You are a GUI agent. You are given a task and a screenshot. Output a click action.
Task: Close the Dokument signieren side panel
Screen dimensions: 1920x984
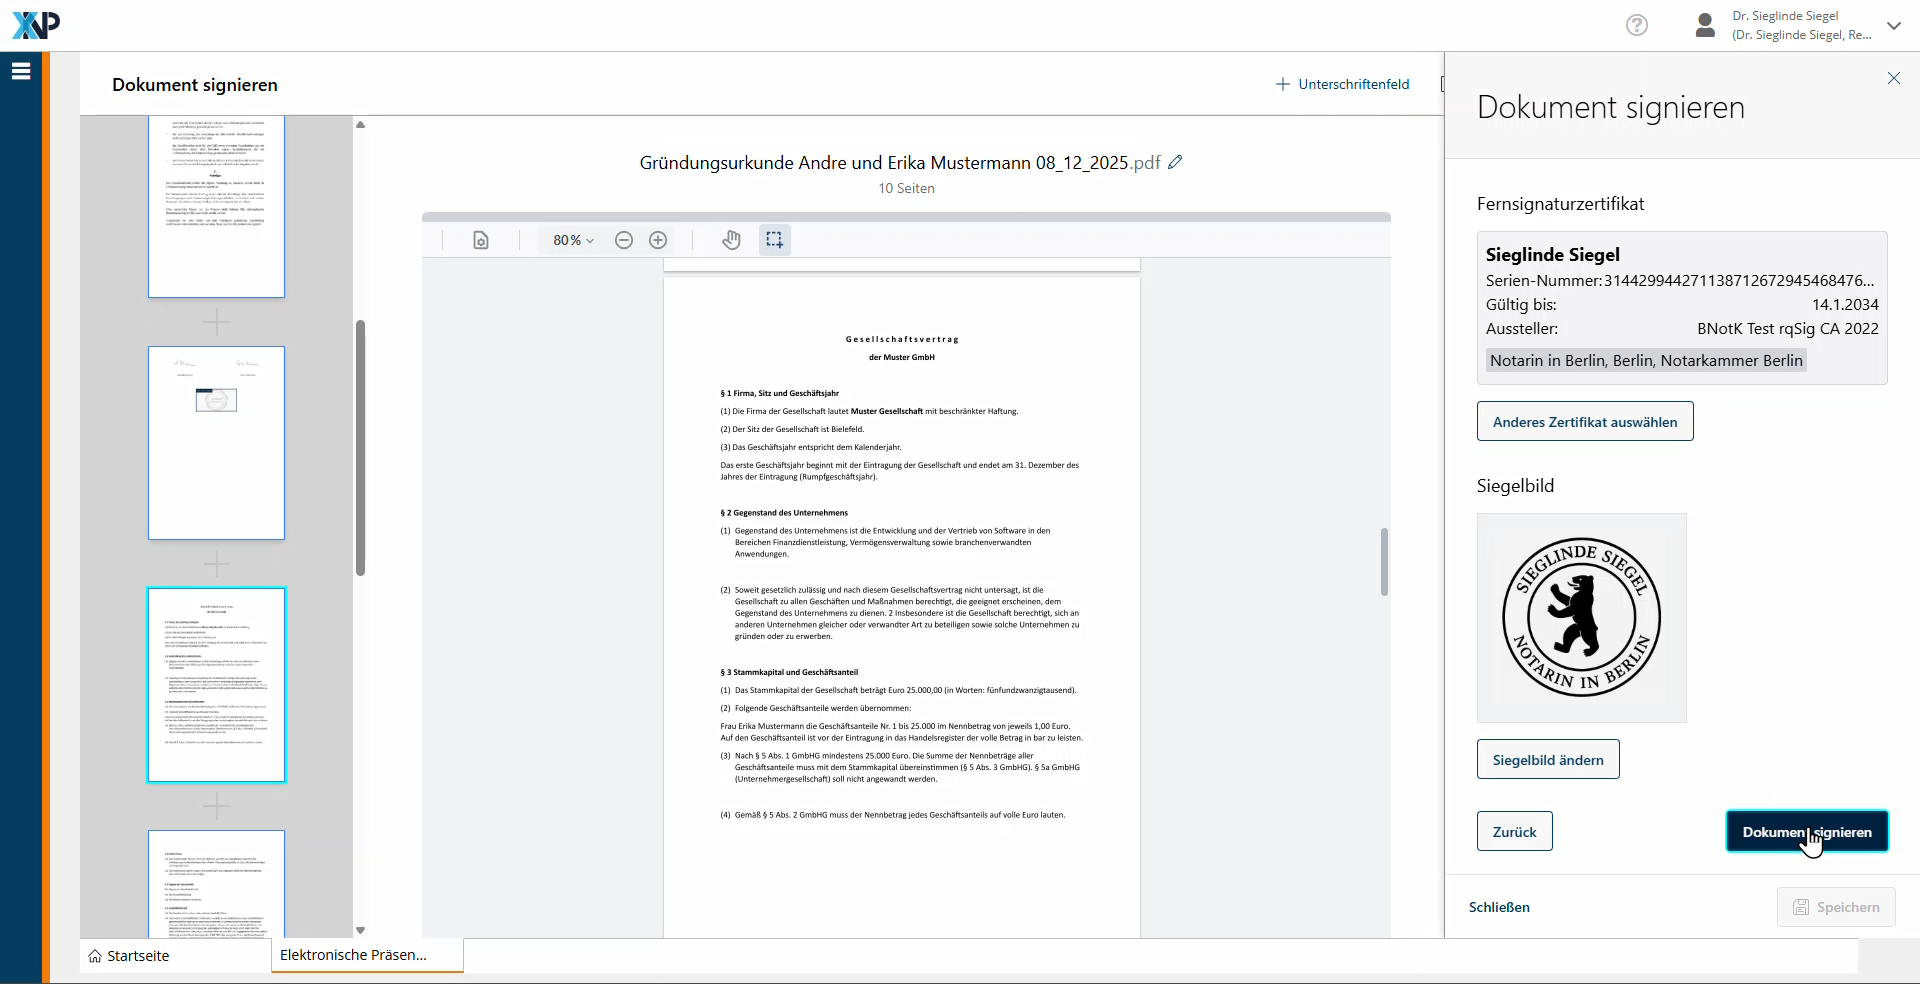(x=1893, y=78)
